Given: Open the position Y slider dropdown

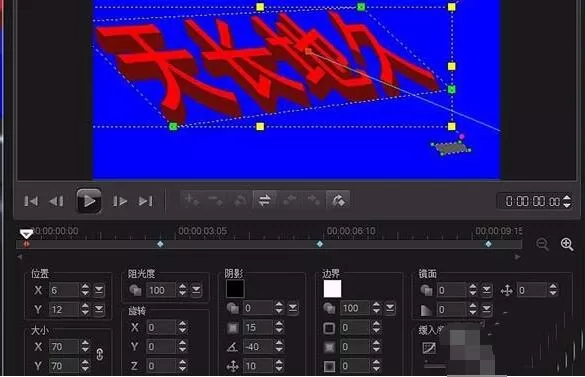Looking at the screenshot, I should (99, 309).
